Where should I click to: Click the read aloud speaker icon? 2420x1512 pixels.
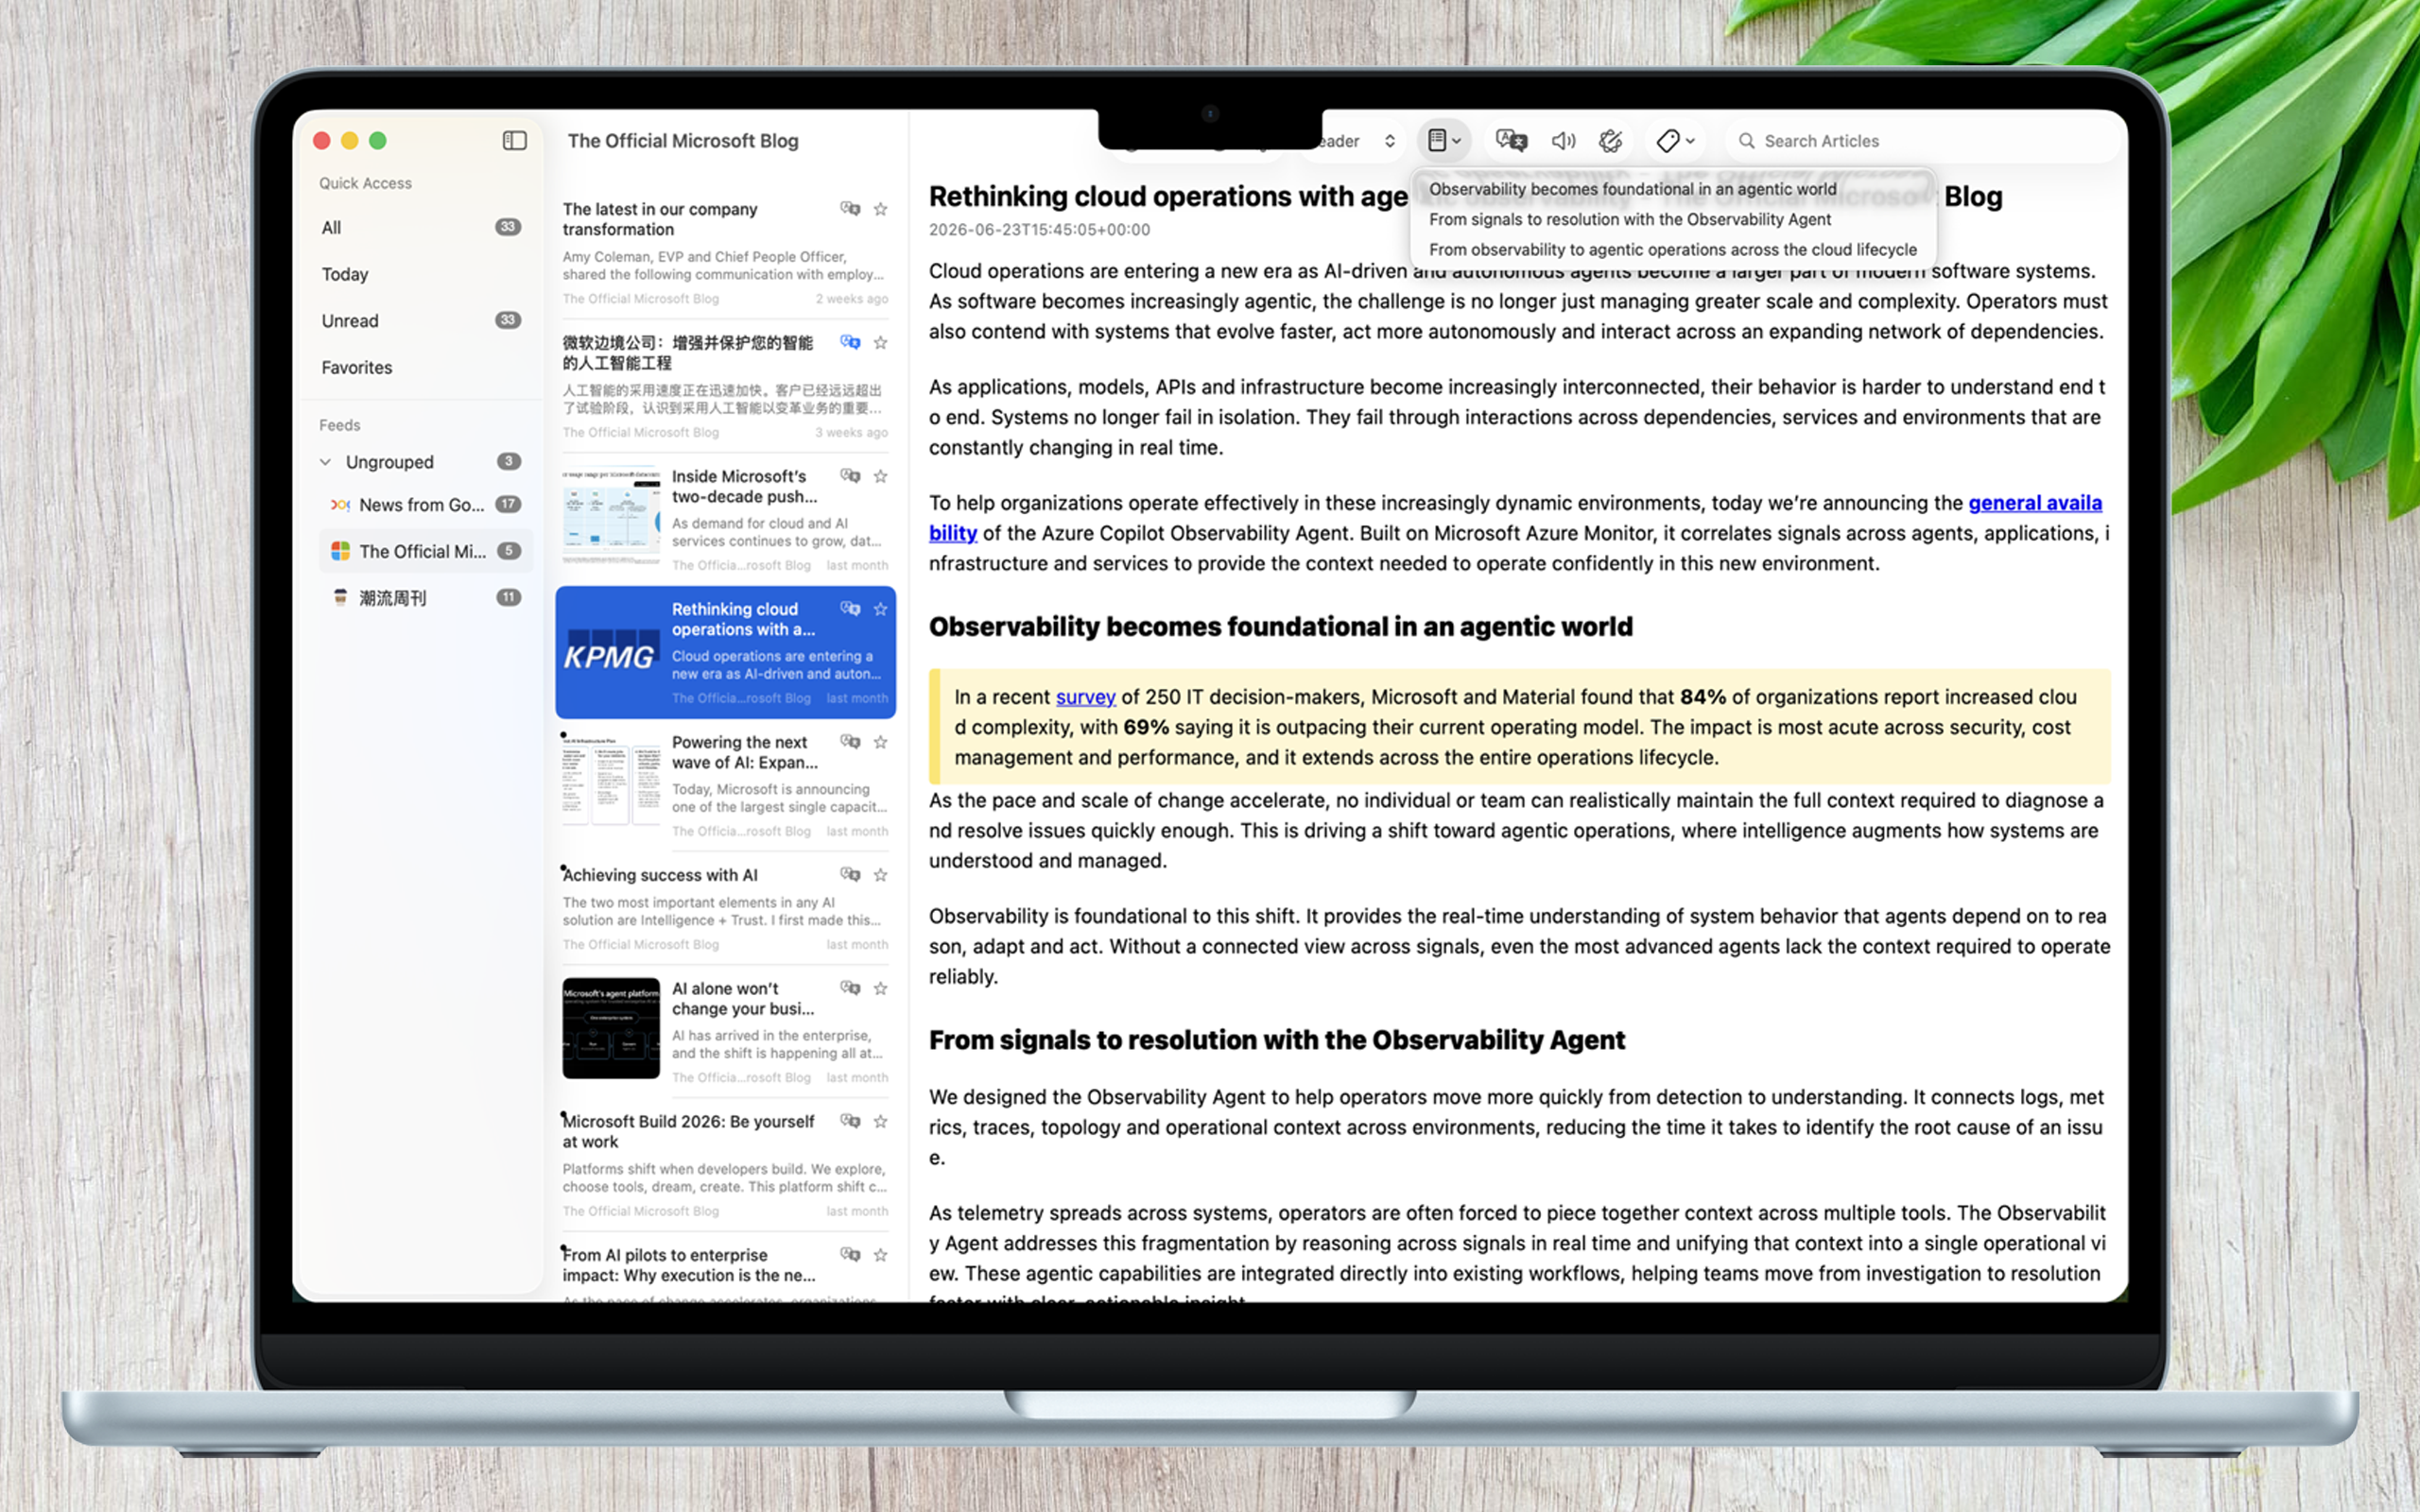[1562, 141]
